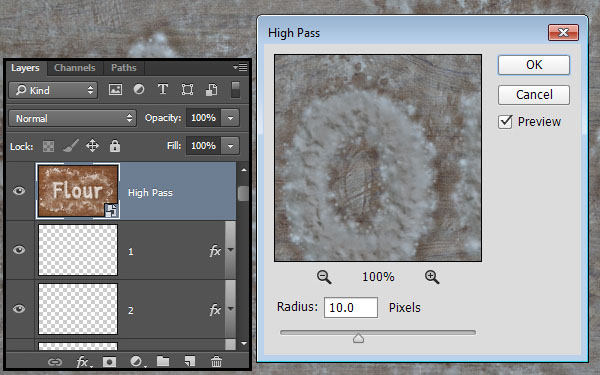
Task: Filter layers by smart object icon
Action: 212,90
